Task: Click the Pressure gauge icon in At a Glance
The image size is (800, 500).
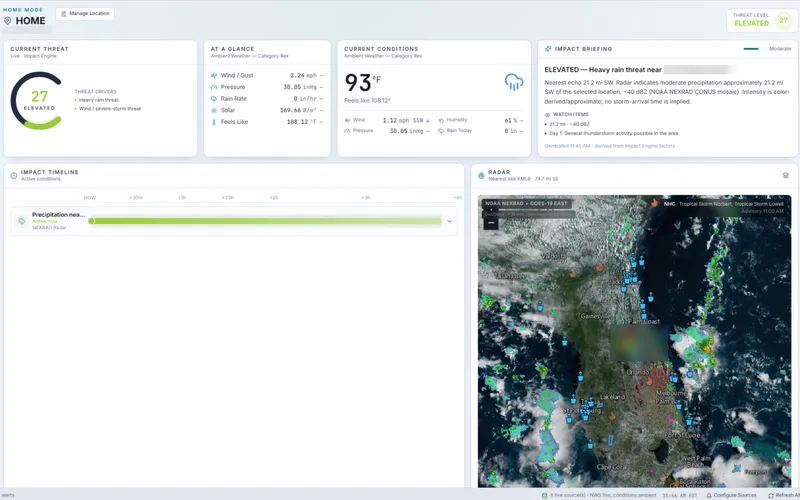Action: click(214, 87)
